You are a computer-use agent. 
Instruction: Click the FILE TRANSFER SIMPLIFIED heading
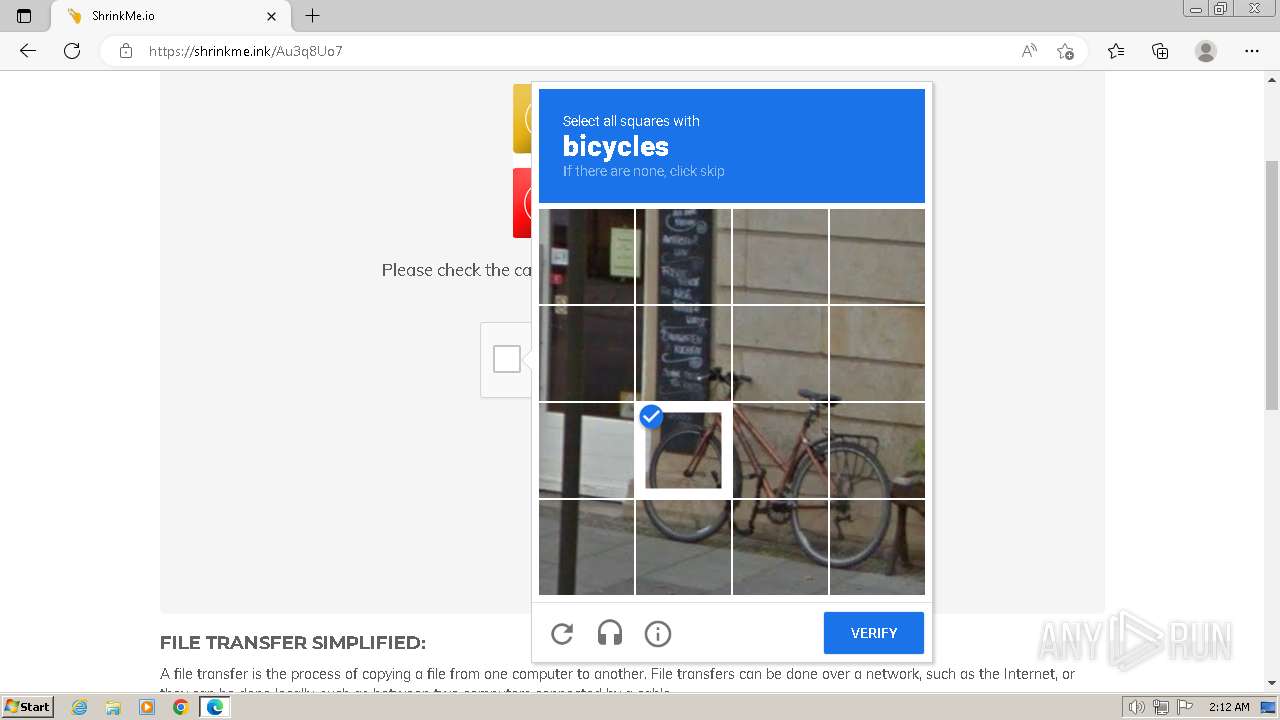pyautogui.click(x=293, y=643)
